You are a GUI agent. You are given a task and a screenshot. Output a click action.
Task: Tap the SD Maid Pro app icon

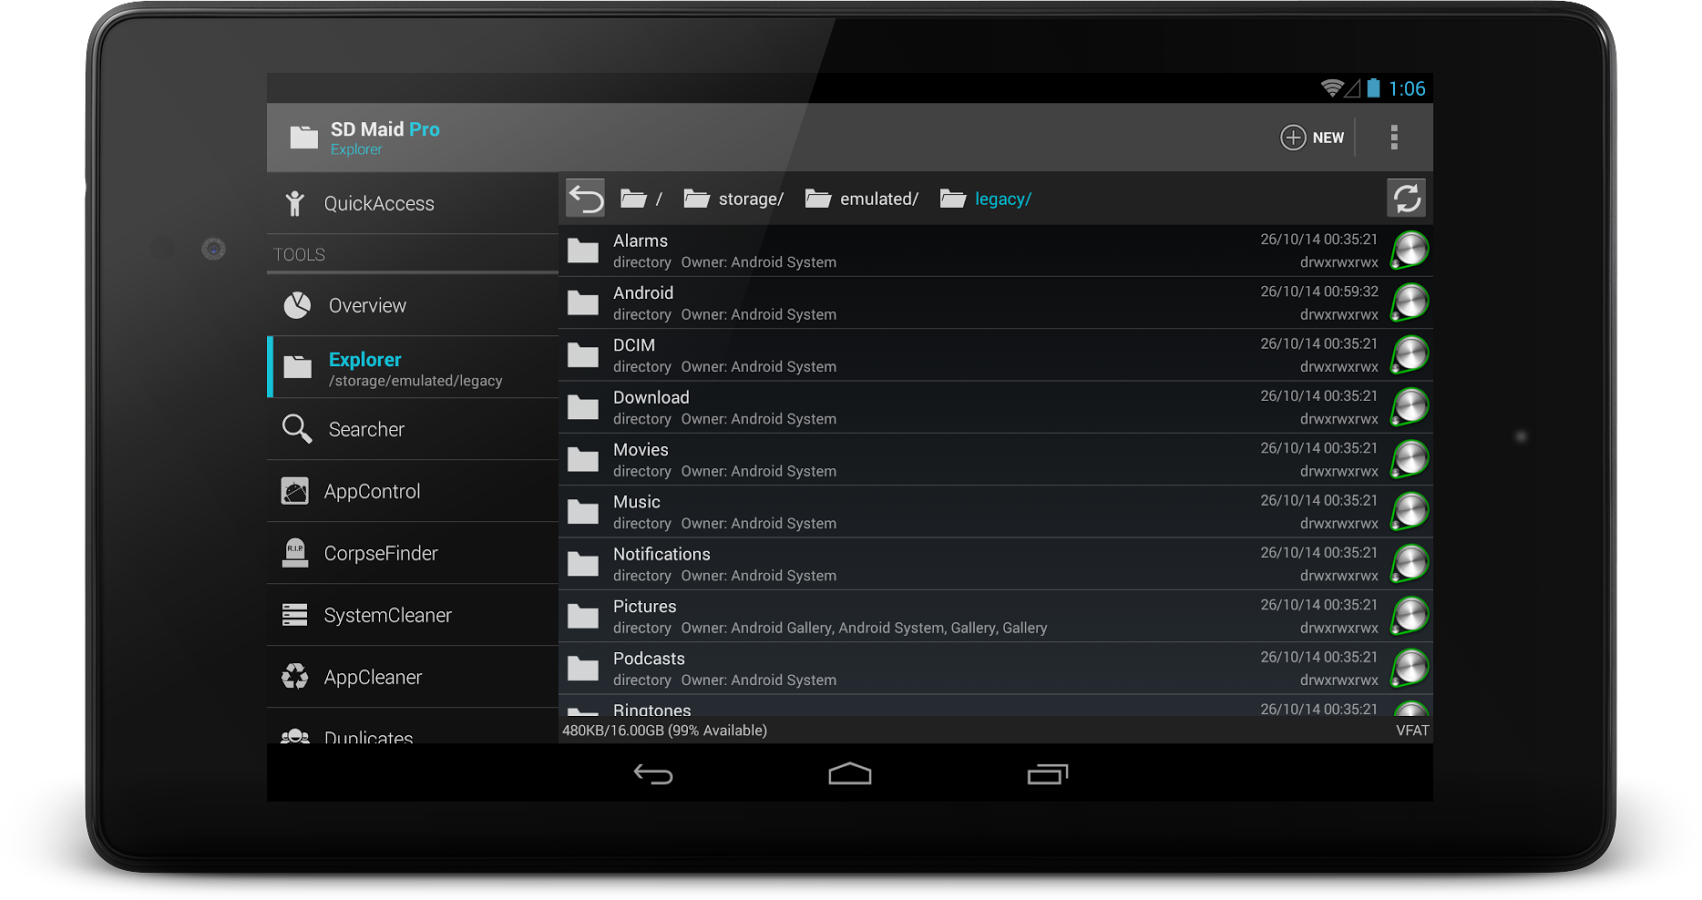[304, 137]
